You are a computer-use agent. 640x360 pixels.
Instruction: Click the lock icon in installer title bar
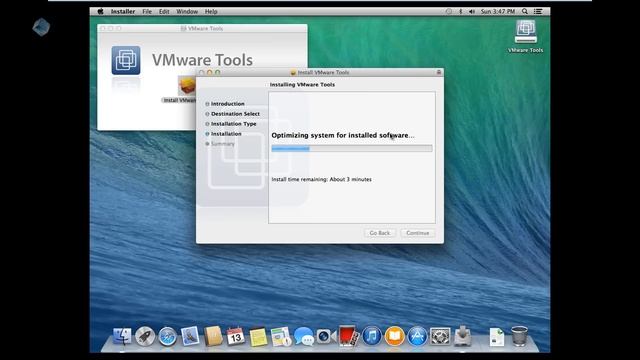click(x=439, y=72)
